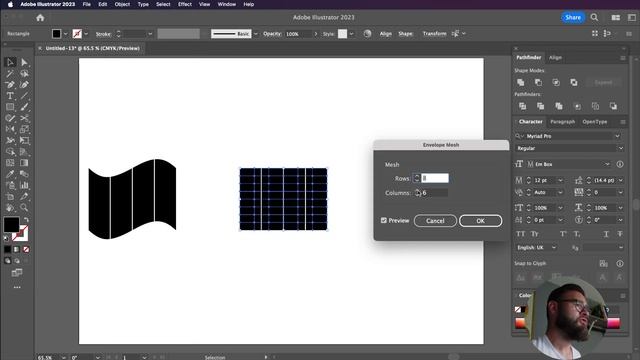The height and width of the screenshot is (360, 640).
Task: Click OK in Envelope Mesh dialog
Action: click(x=480, y=221)
